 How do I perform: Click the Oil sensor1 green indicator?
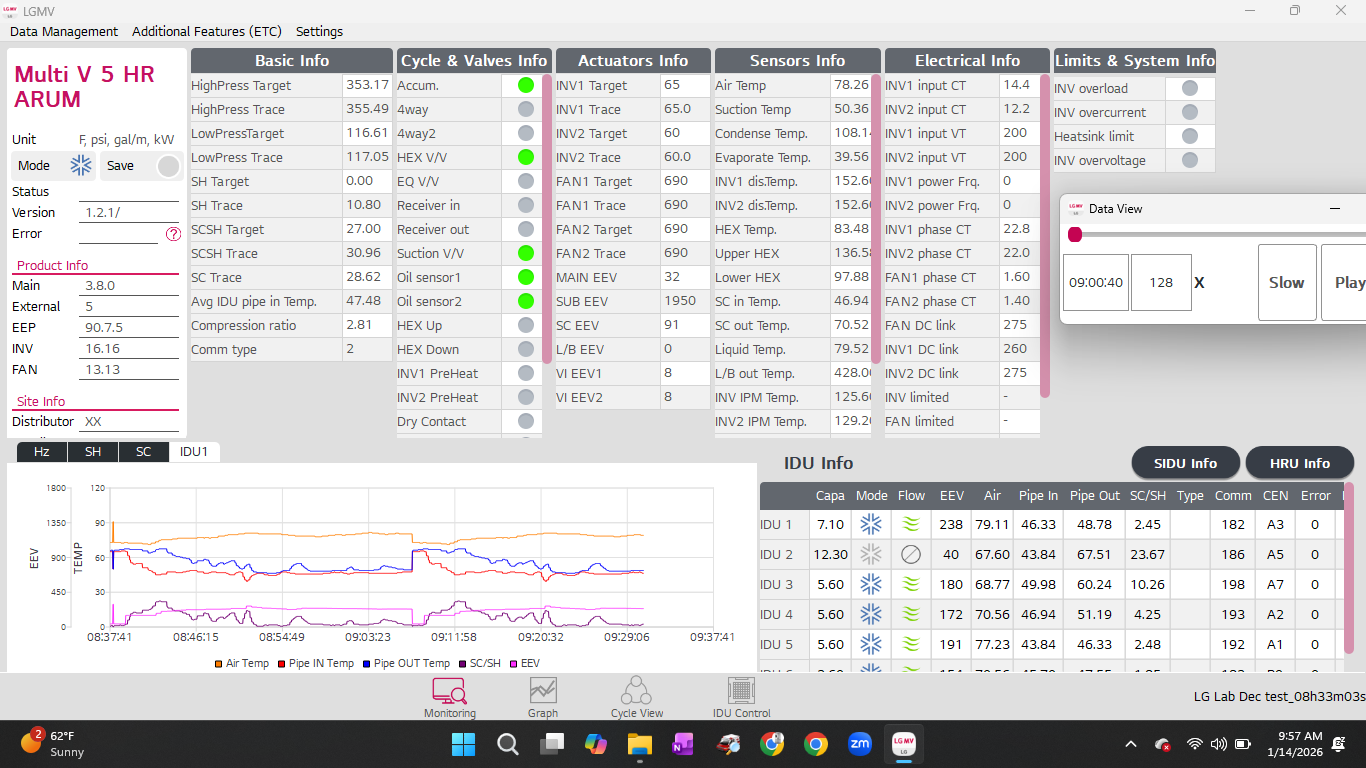coord(524,277)
